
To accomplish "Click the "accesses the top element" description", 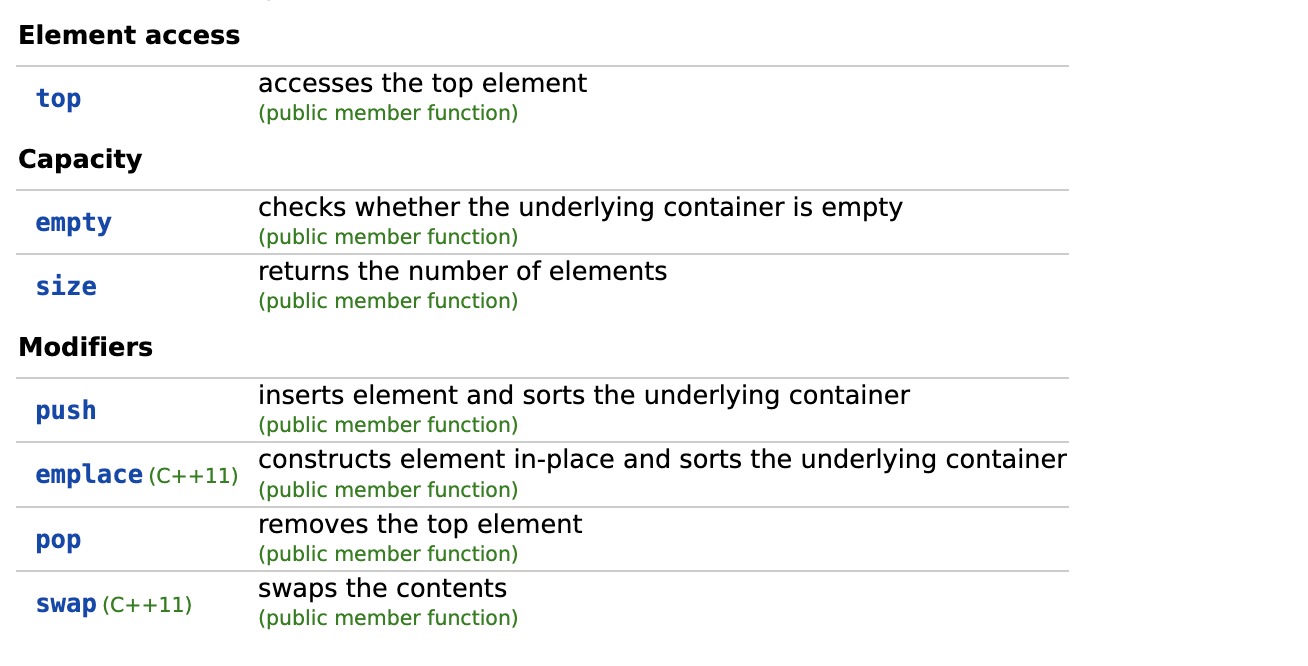I will [422, 83].
